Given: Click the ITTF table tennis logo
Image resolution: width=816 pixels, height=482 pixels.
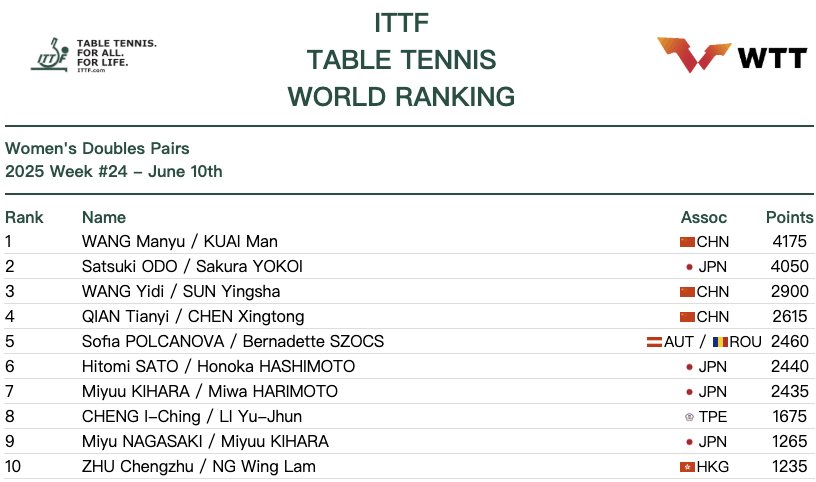Looking at the screenshot, I should click(x=95, y=56).
